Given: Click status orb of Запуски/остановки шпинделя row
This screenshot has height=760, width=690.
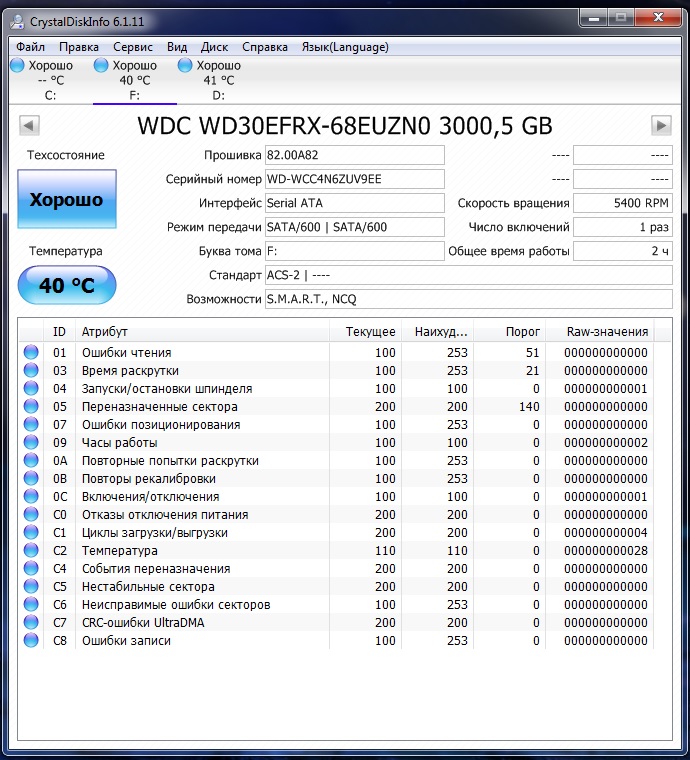Looking at the screenshot, I should 31,388.
